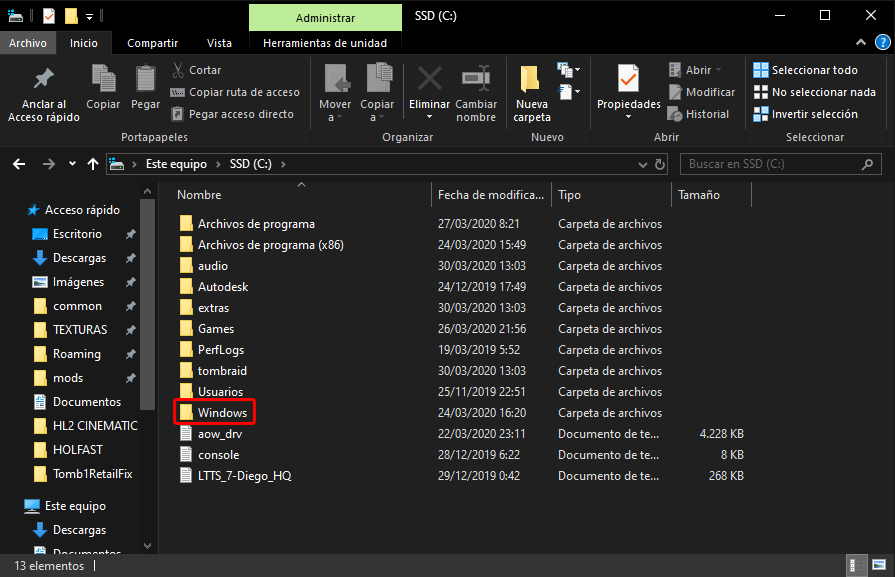Viewport: 895px width, 577px height.
Task: Open recent locations dropdown arrow
Action: (x=72, y=164)
